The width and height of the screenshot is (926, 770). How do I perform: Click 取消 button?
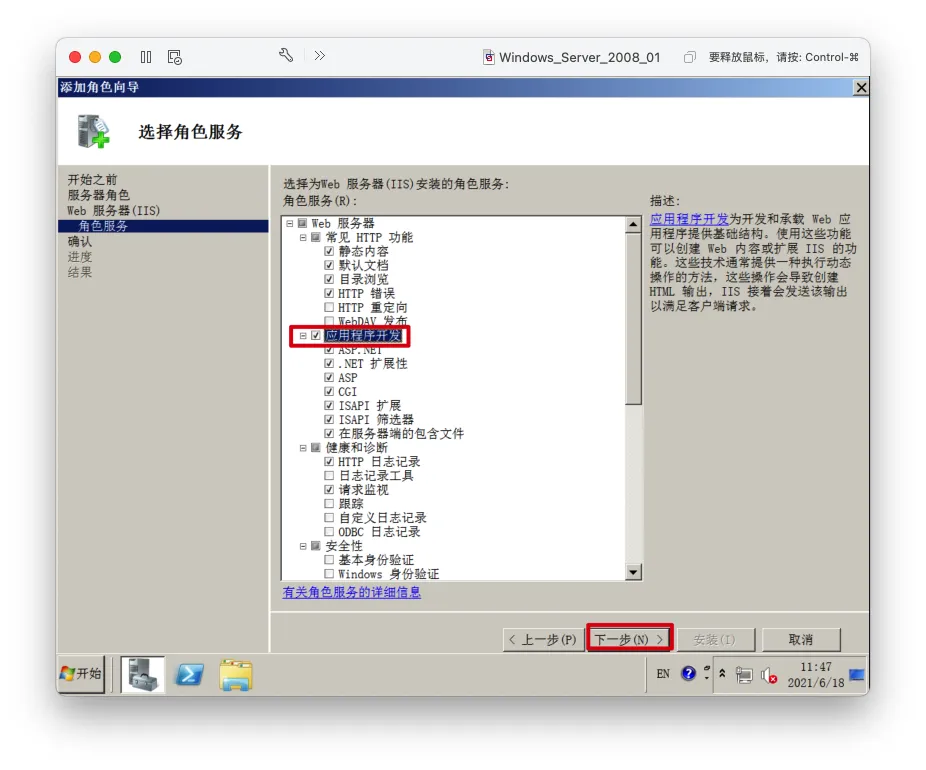click(801, 640)
